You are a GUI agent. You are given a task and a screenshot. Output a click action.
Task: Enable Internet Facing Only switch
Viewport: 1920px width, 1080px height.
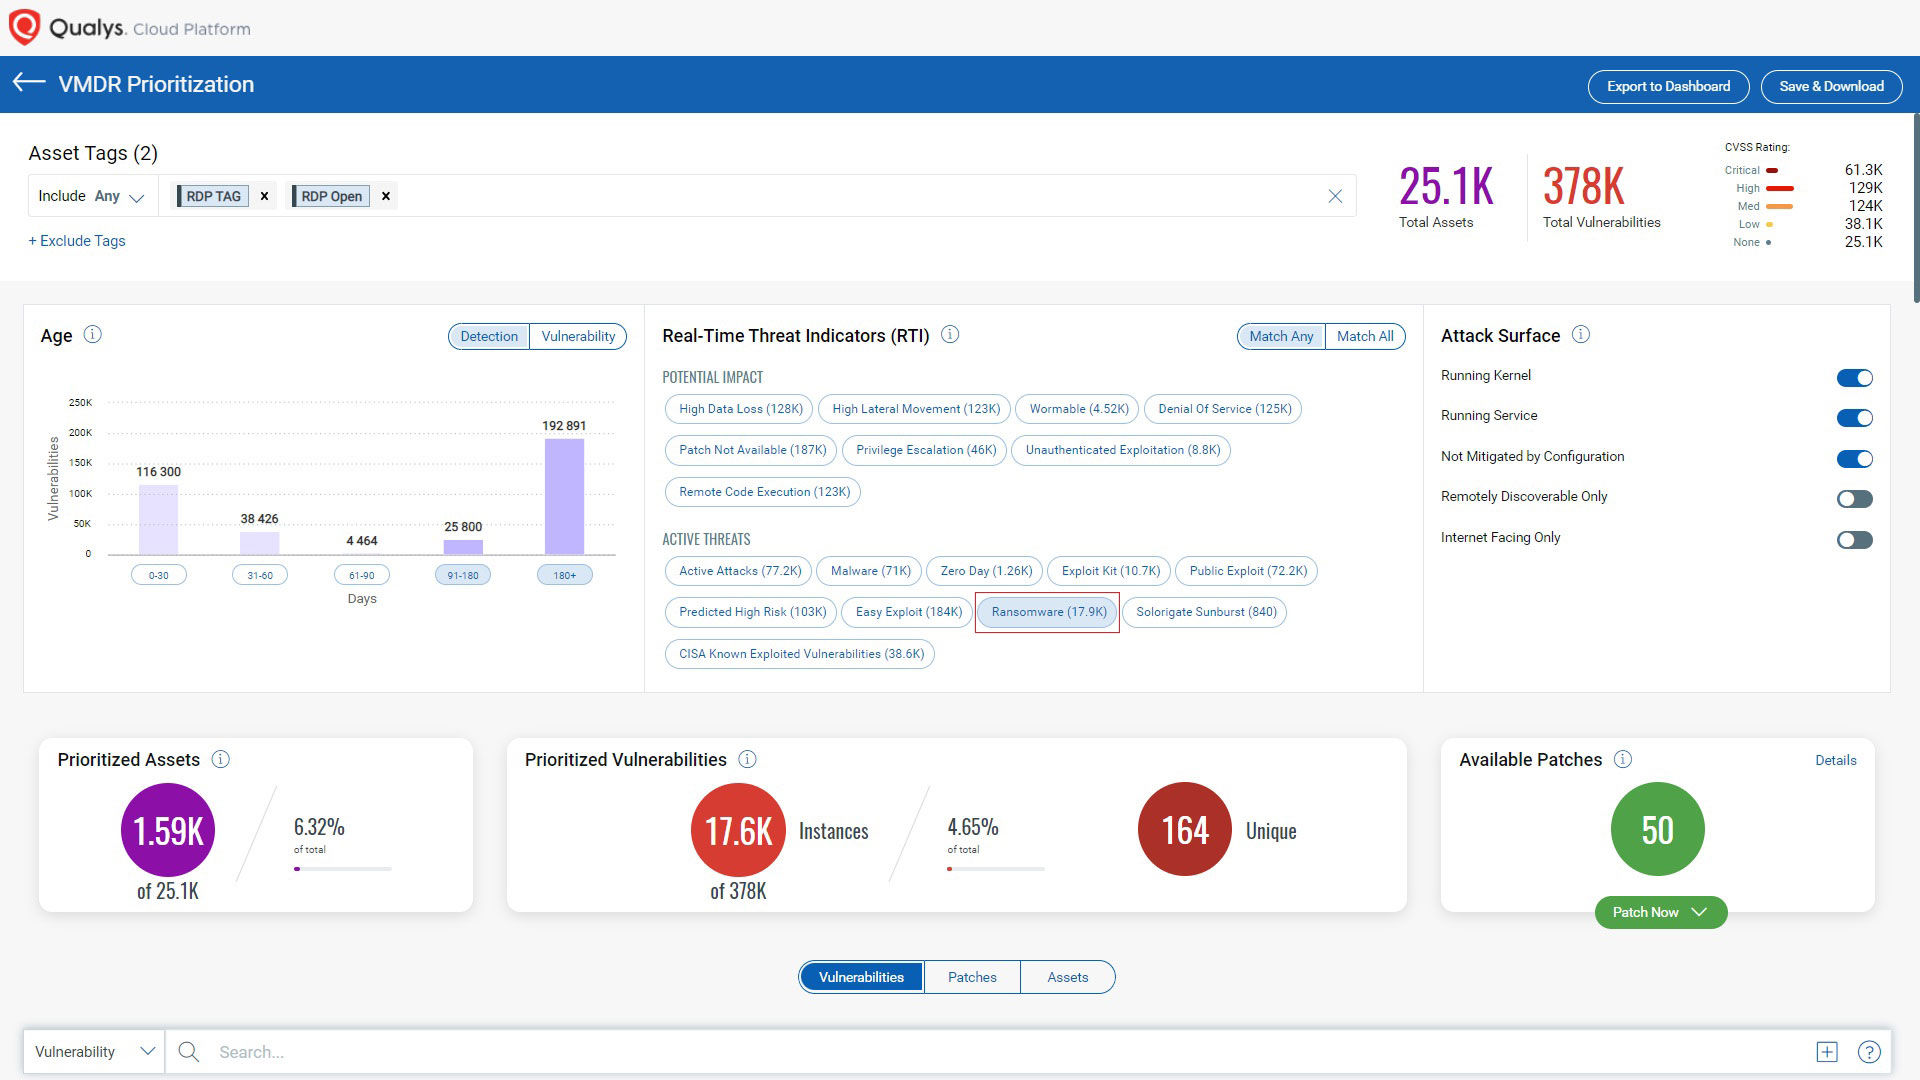(1854, 539)
